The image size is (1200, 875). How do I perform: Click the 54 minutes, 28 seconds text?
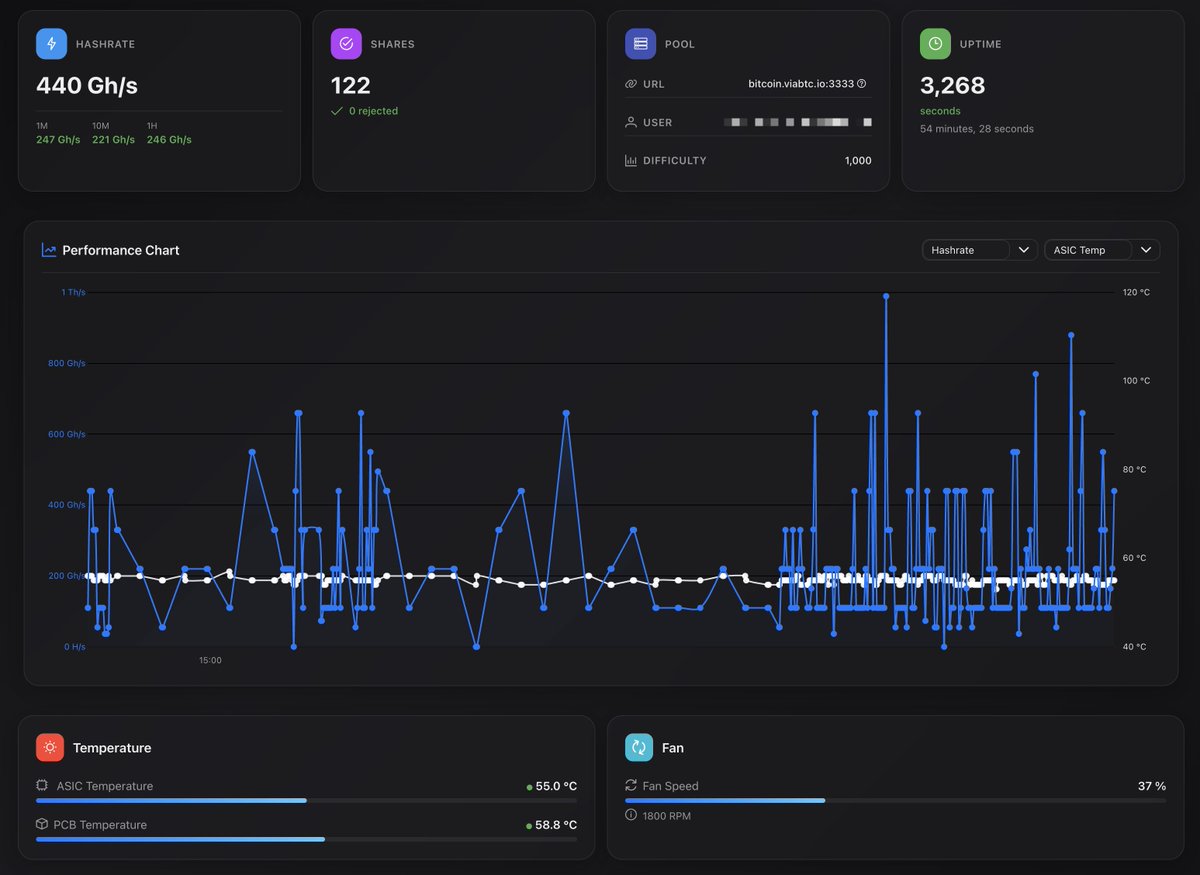[977, 129]
